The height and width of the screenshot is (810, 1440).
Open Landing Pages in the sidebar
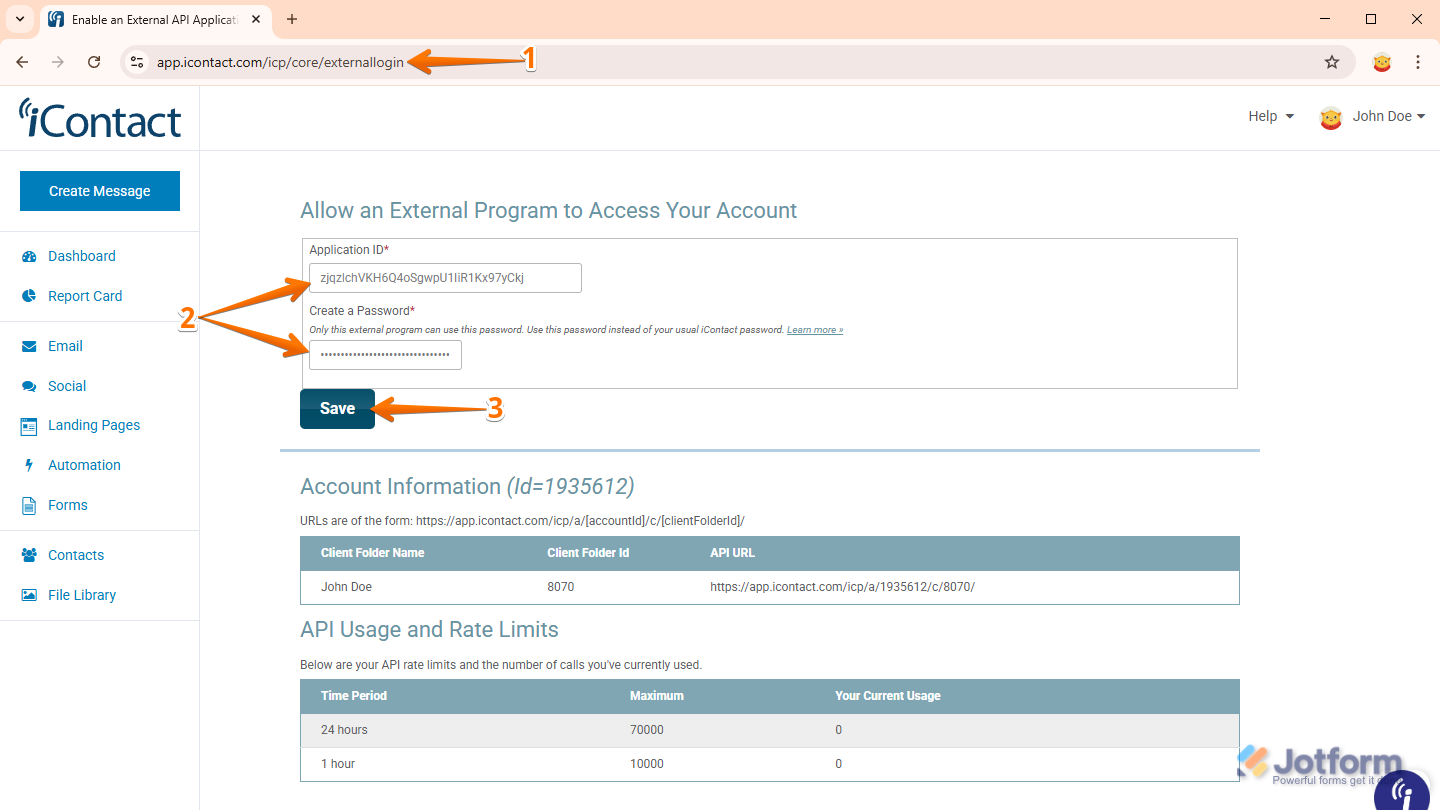[x=94, y=425]
